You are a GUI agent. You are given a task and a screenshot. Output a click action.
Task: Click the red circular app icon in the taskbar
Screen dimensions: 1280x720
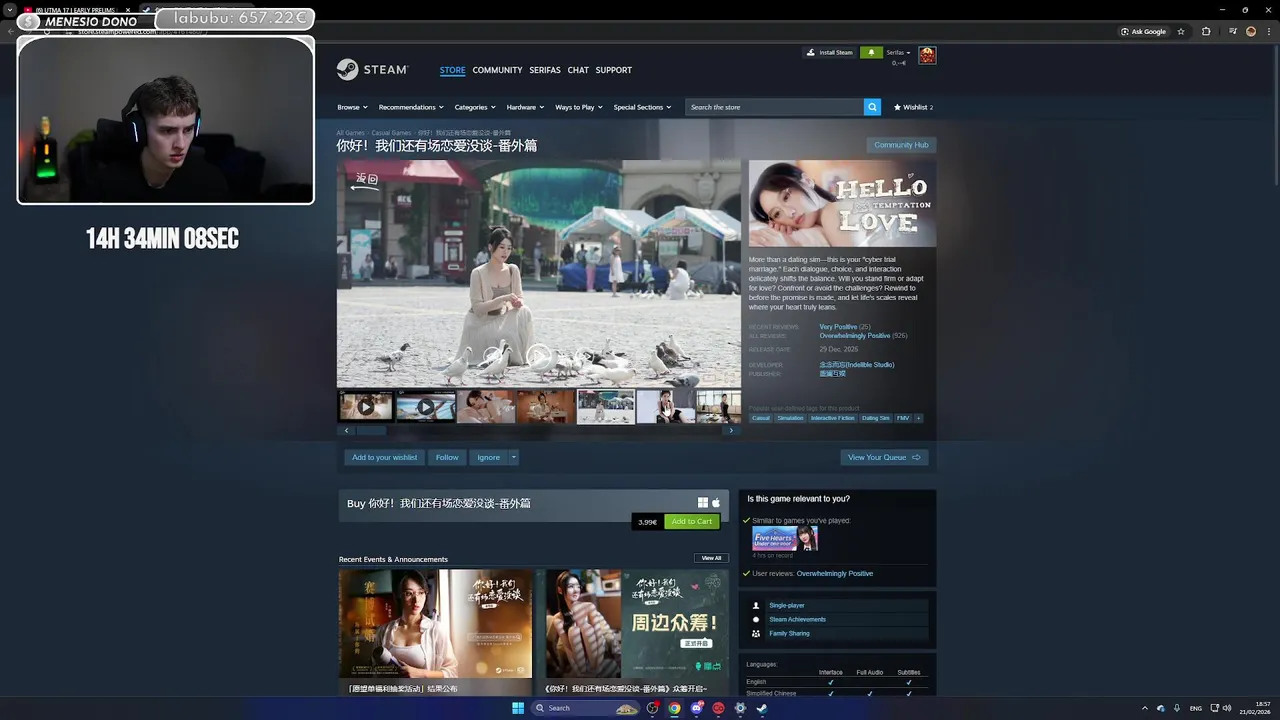click(718, 708)
